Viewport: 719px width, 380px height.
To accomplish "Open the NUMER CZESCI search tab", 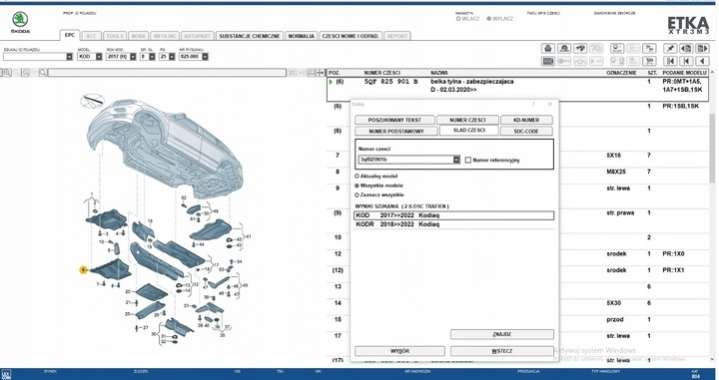I will pyautogui.click(x=467, y=120).
